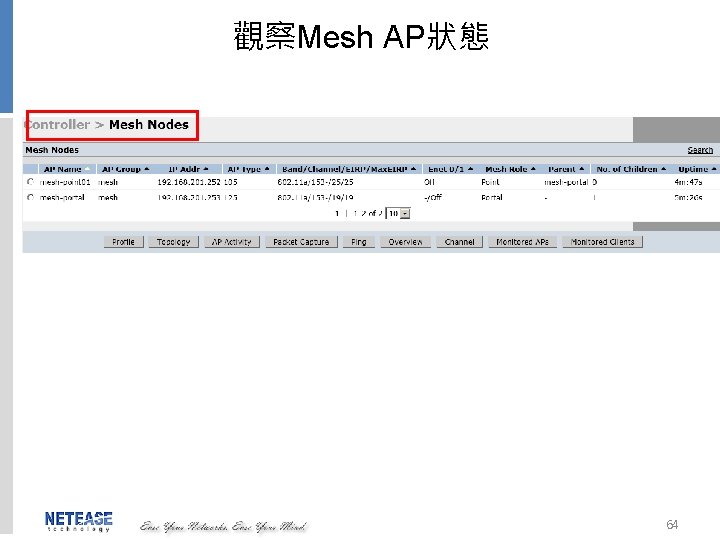Sort by IP Addr column
Screen dimensions: 720x540
point(188,169)
